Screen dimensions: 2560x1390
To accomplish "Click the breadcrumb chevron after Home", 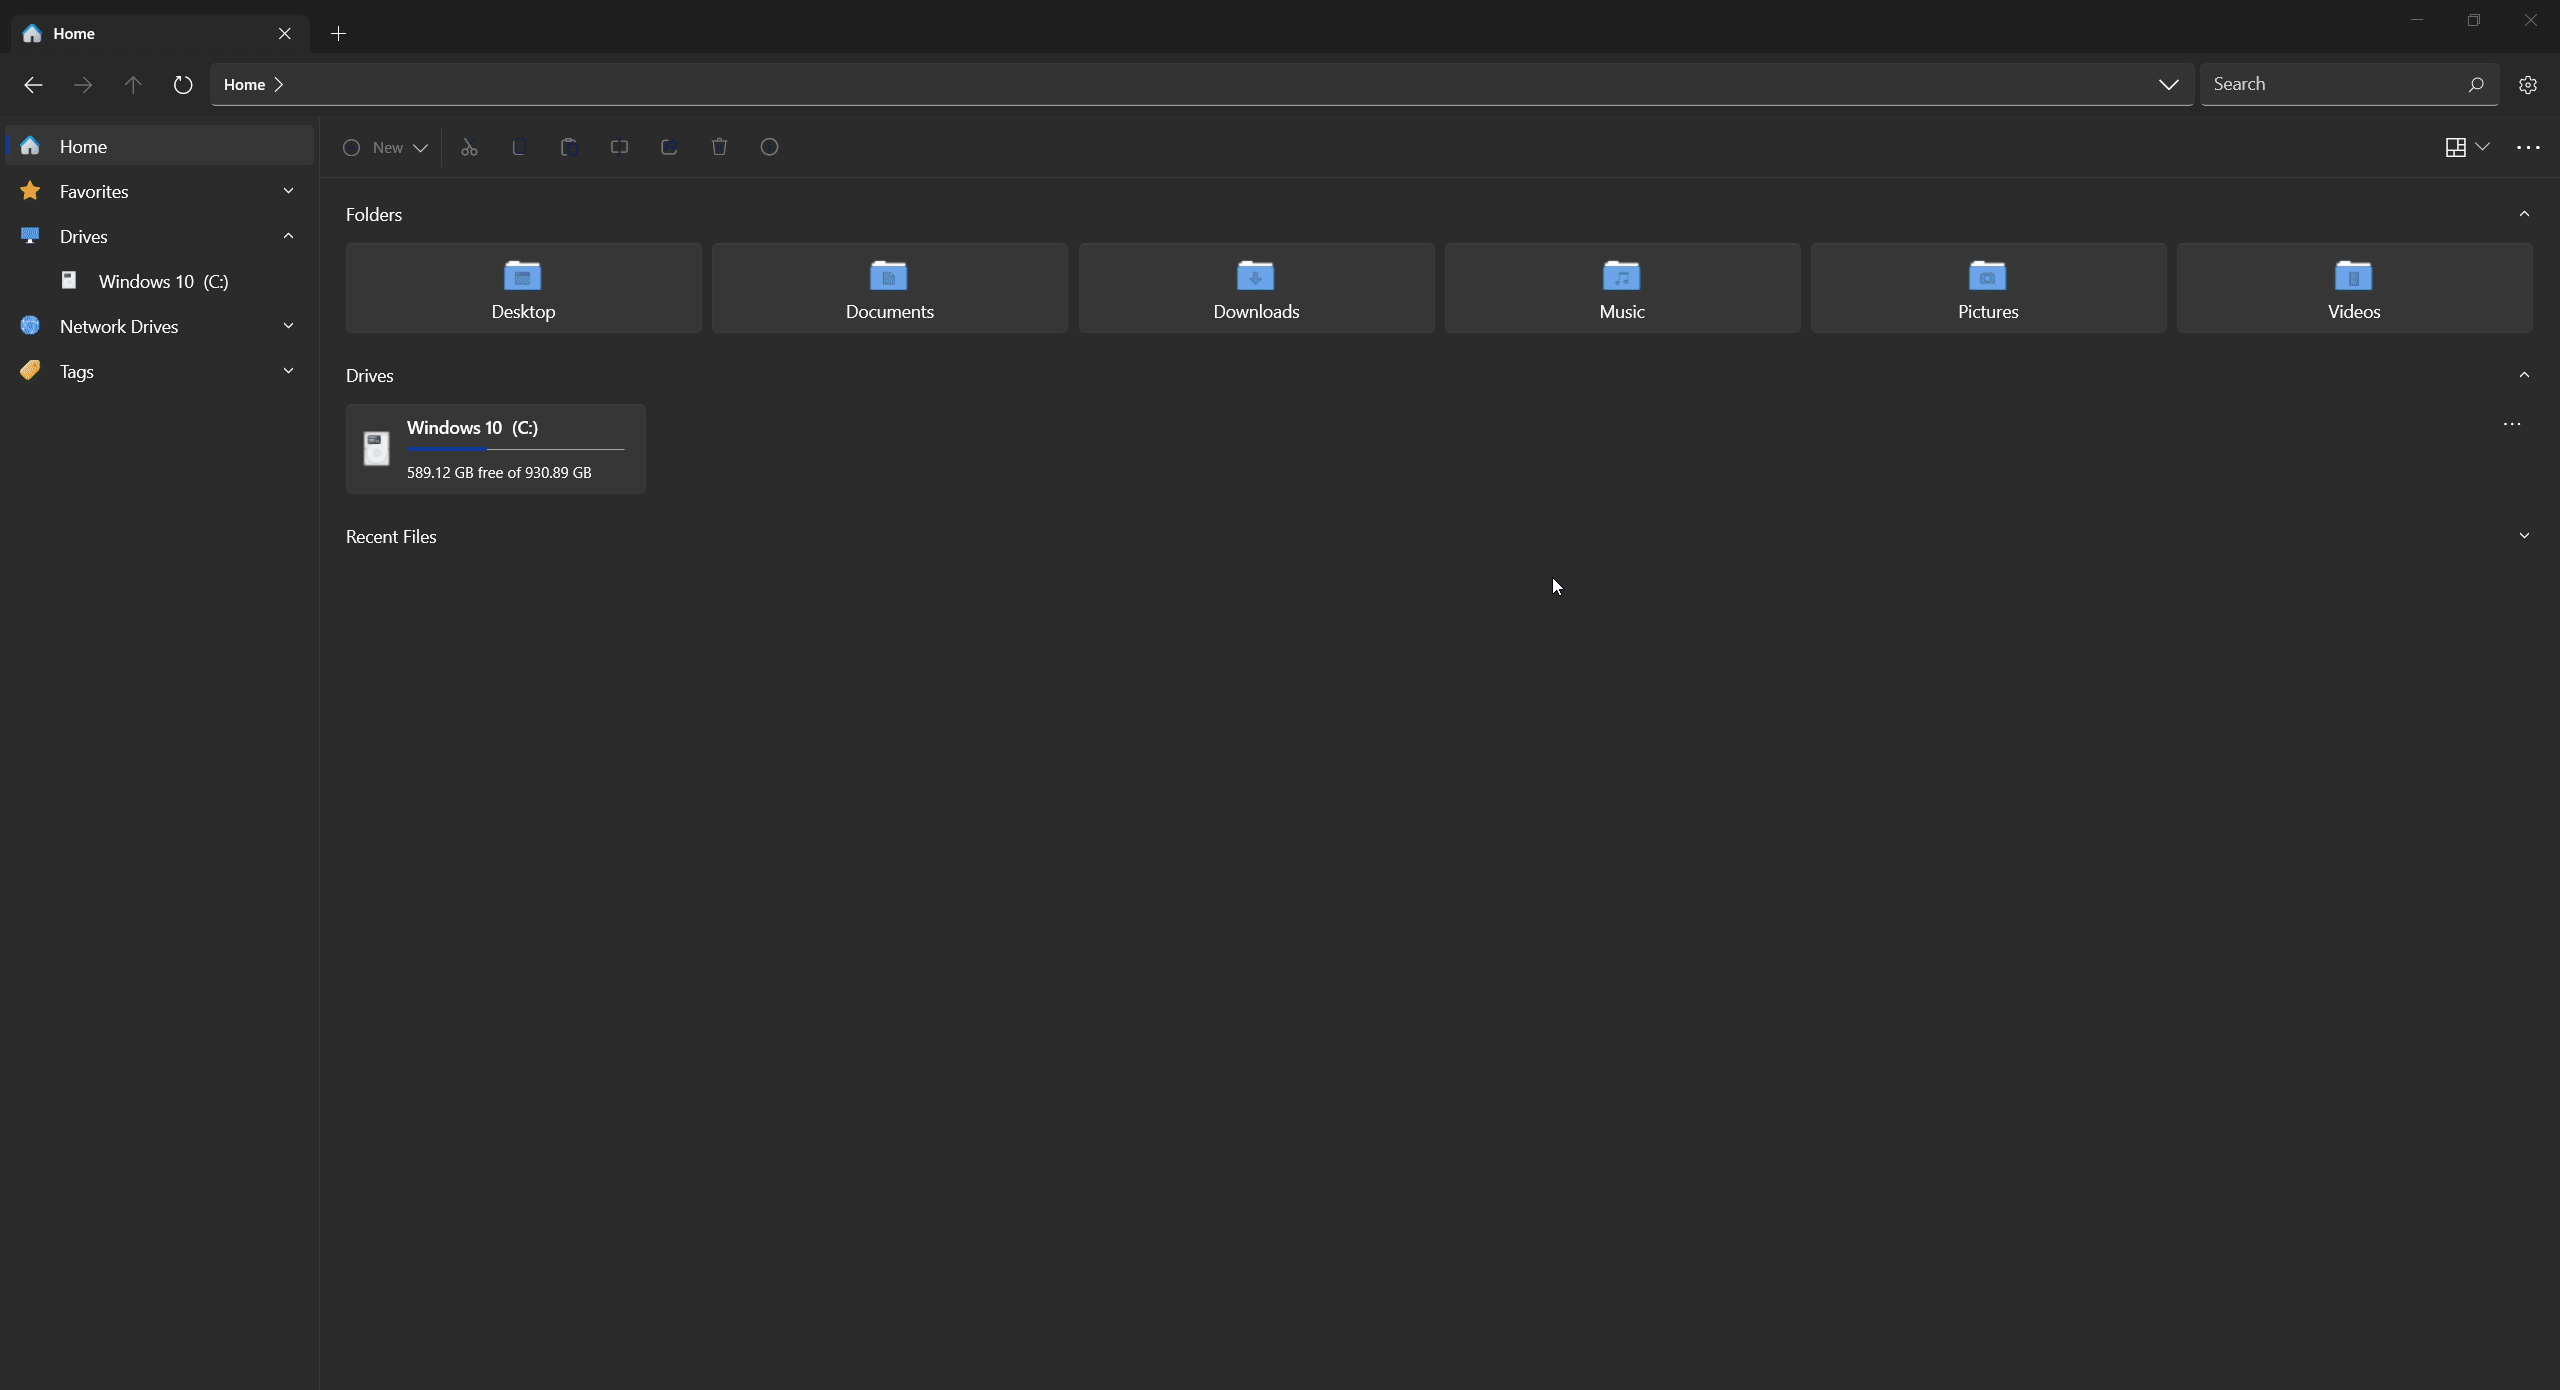I will tap(279, 85).
